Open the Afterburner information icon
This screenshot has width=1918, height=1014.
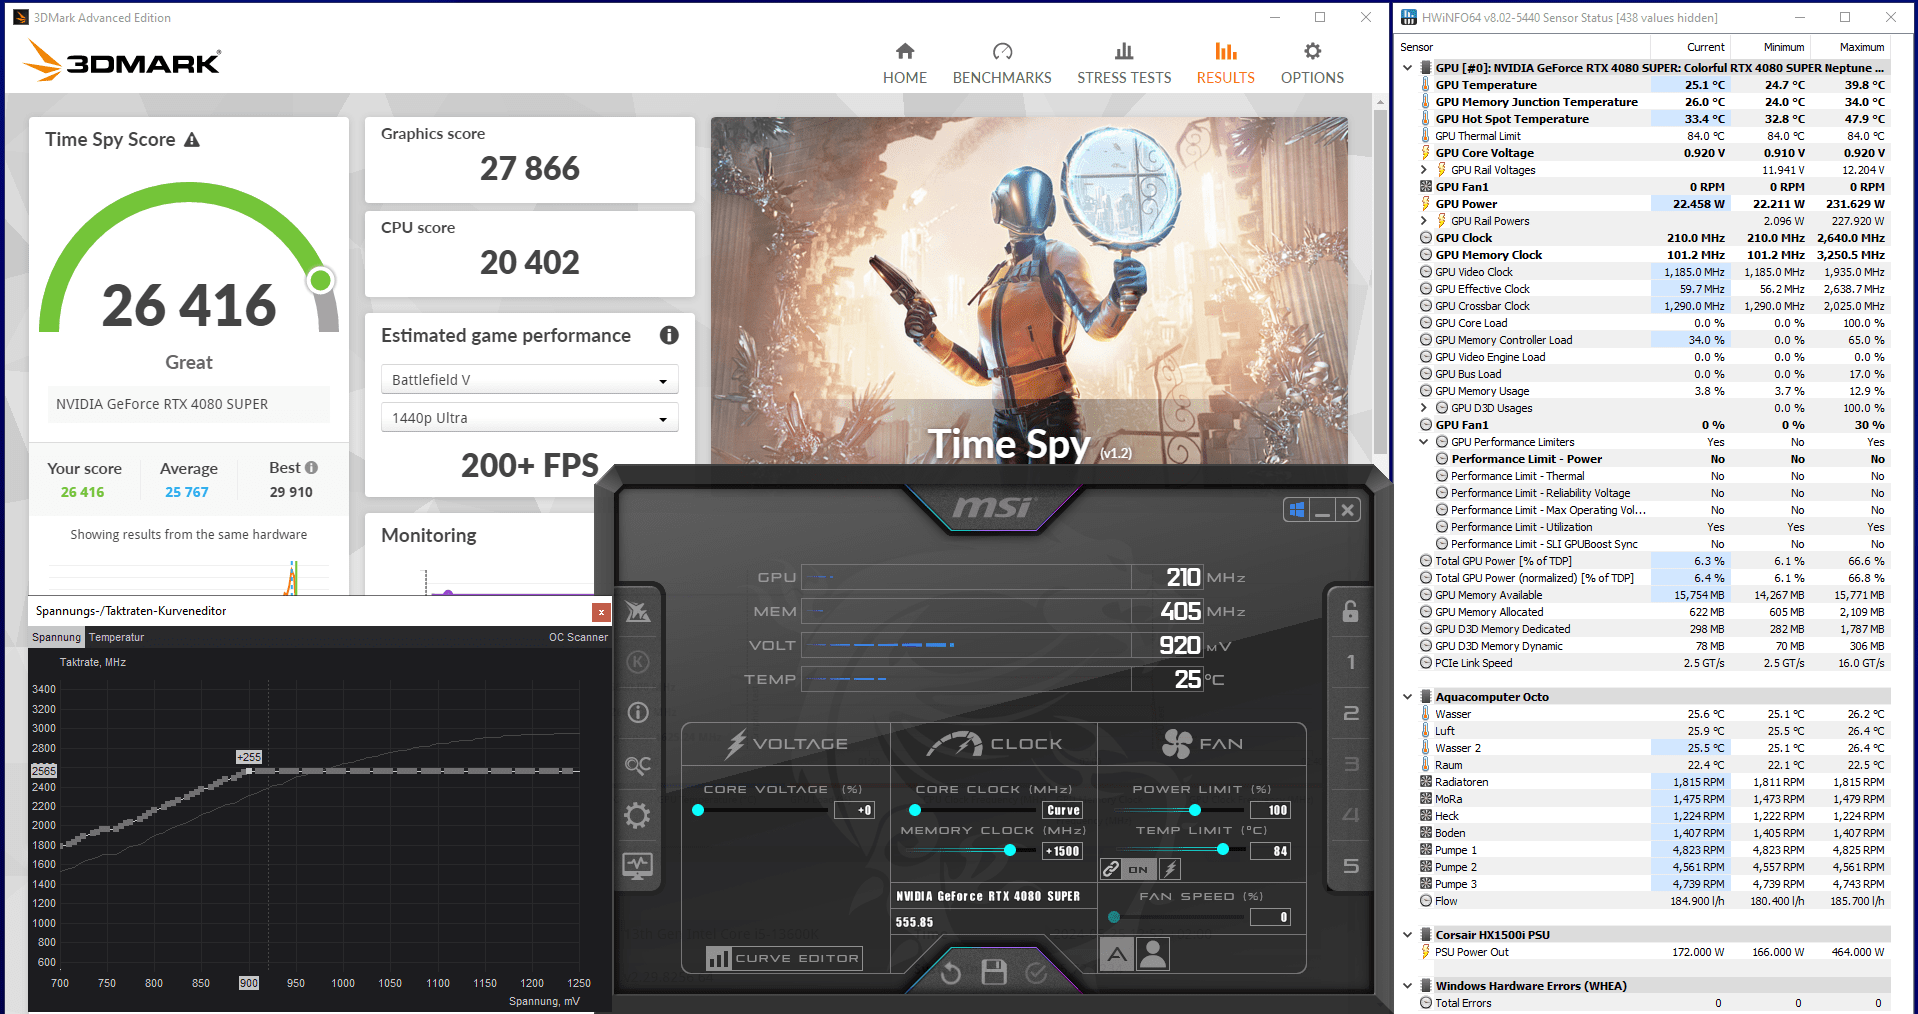point(638,713)
